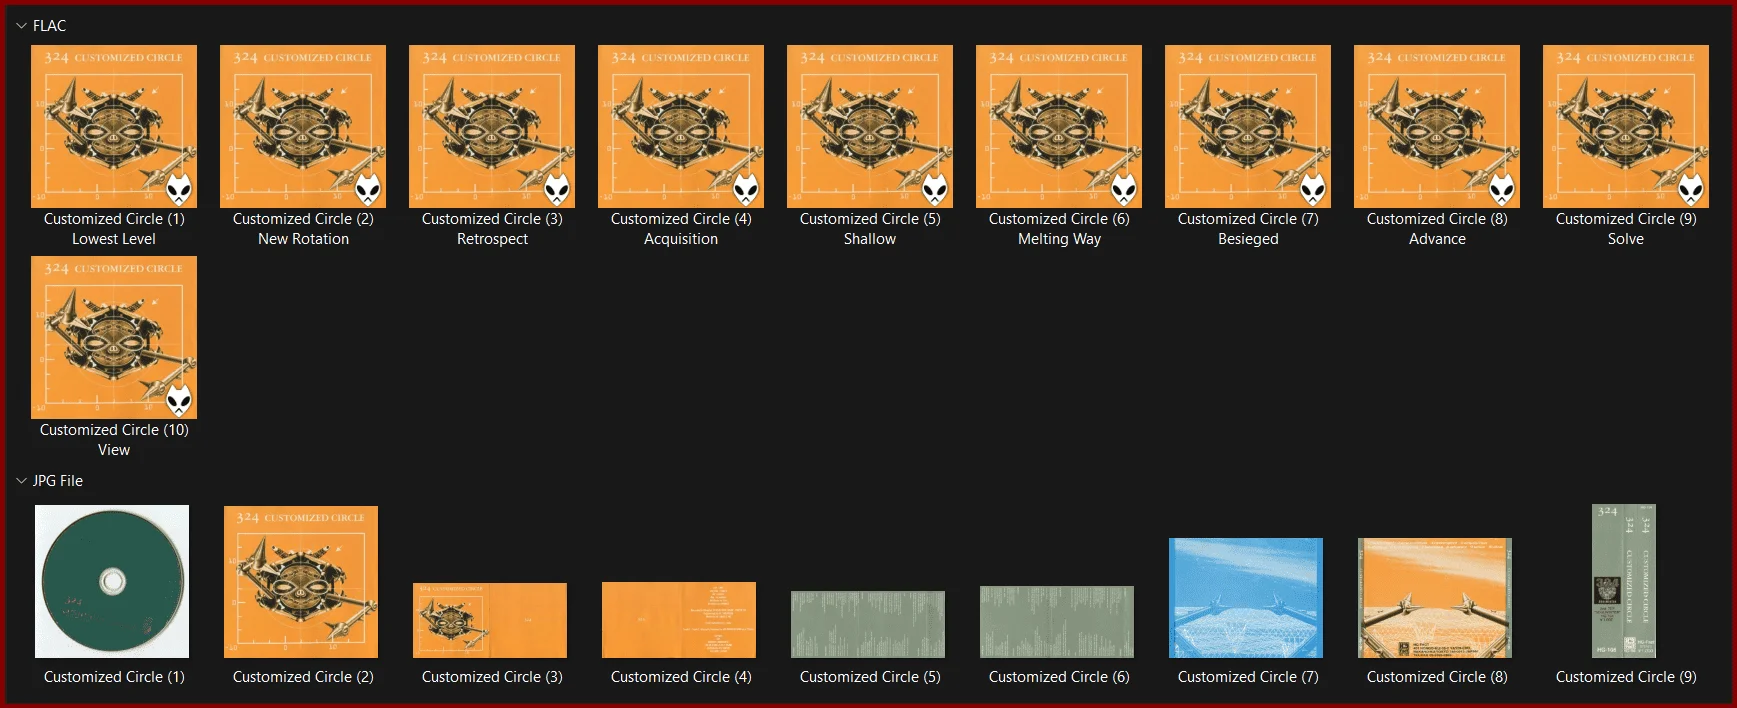Click the 'Shallow' file name text

click(870, 239)
